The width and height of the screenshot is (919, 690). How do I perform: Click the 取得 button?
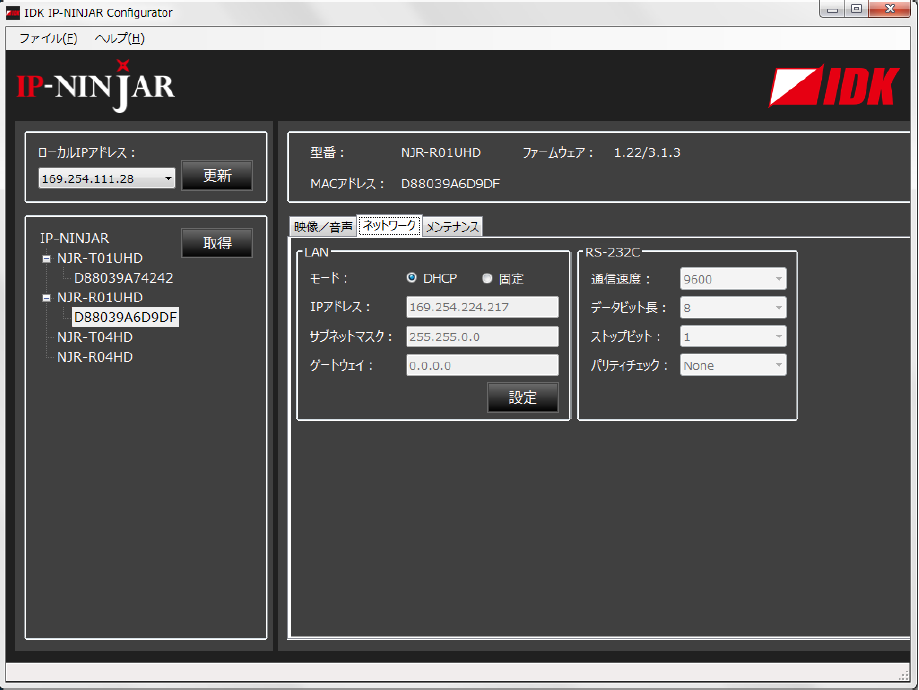click(217, 243)
